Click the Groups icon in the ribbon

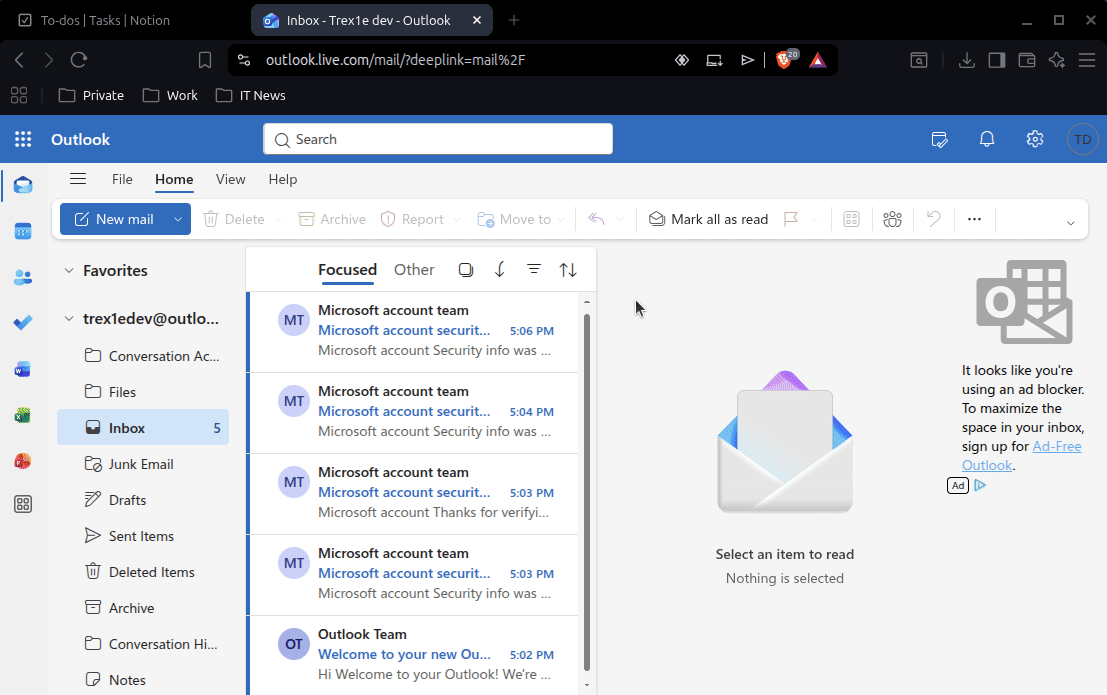pos(892,220)
